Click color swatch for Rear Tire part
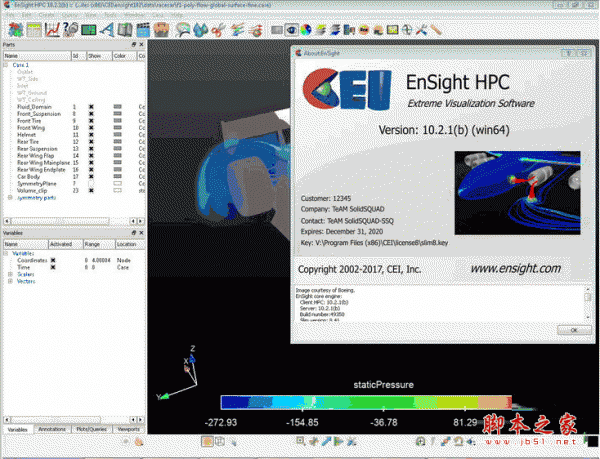The height and width of the screenshot is (459, 600). (117, 142)
